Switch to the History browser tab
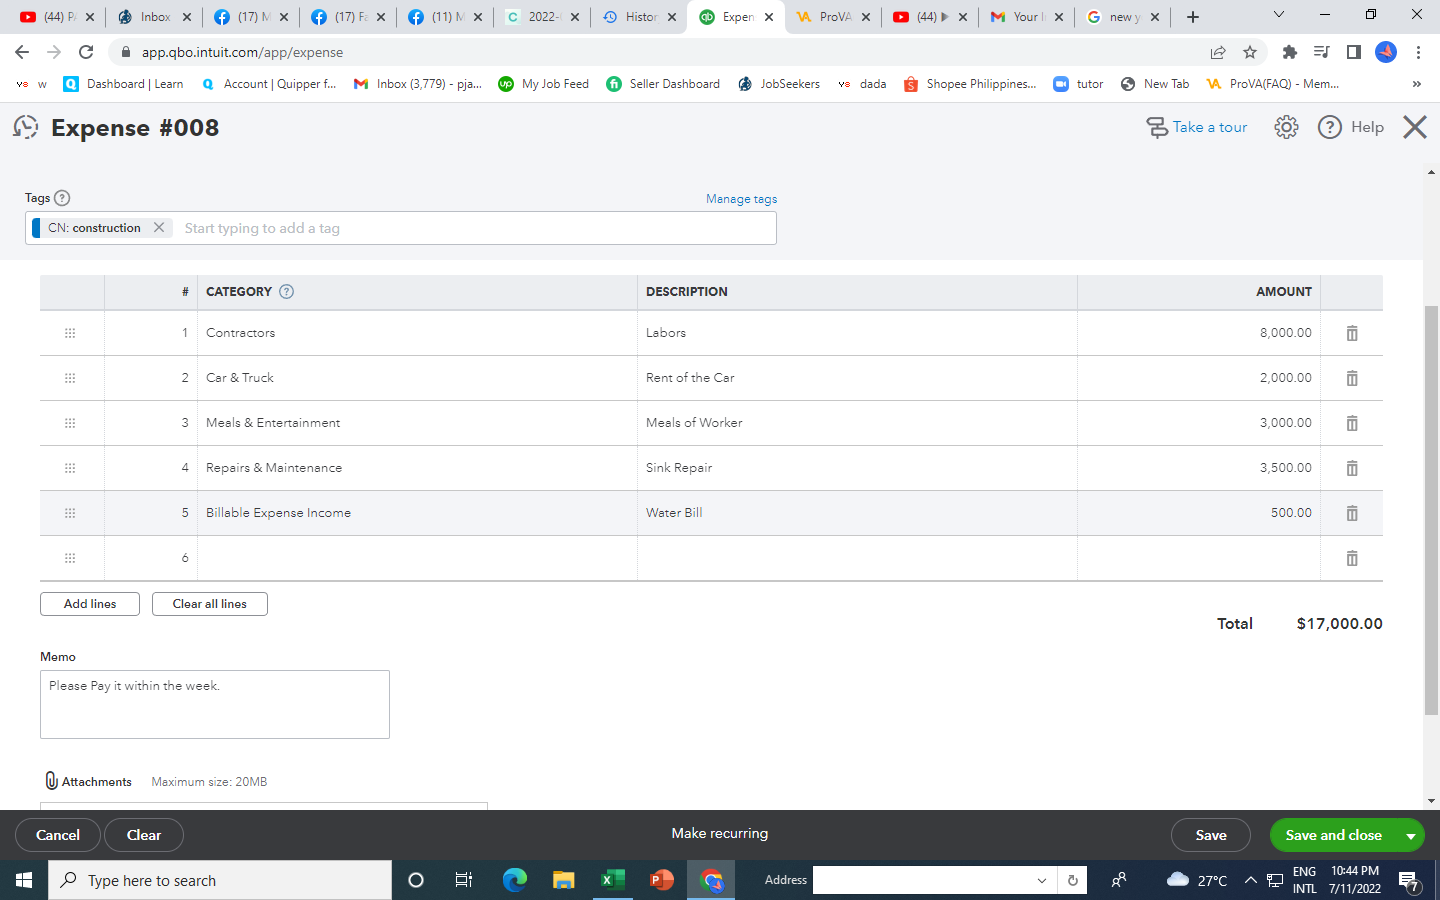The height and width of the screenshot is (900, 1440). point(640,17)
